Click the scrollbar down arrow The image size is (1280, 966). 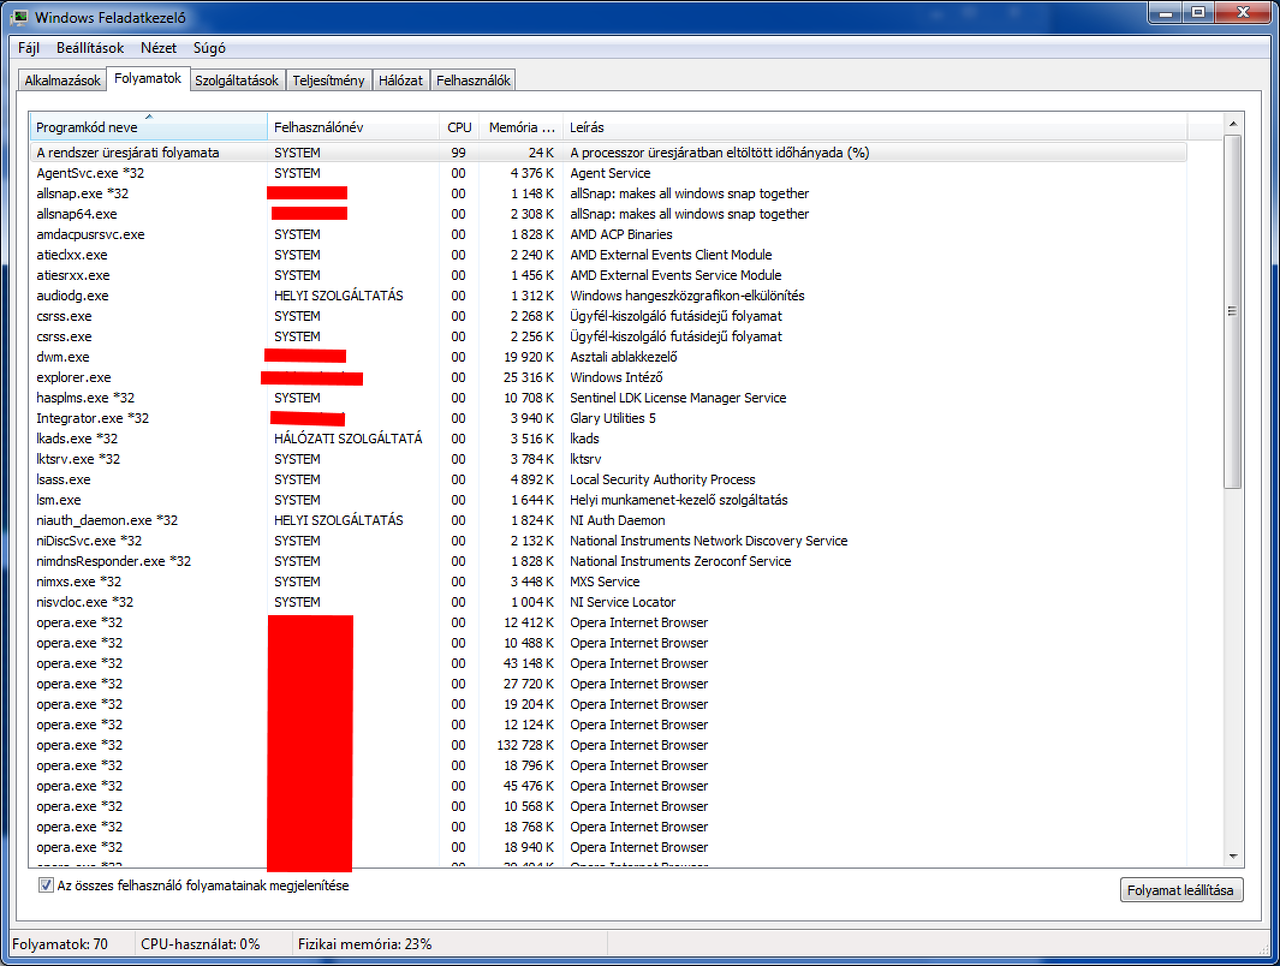pos(1233,856)
